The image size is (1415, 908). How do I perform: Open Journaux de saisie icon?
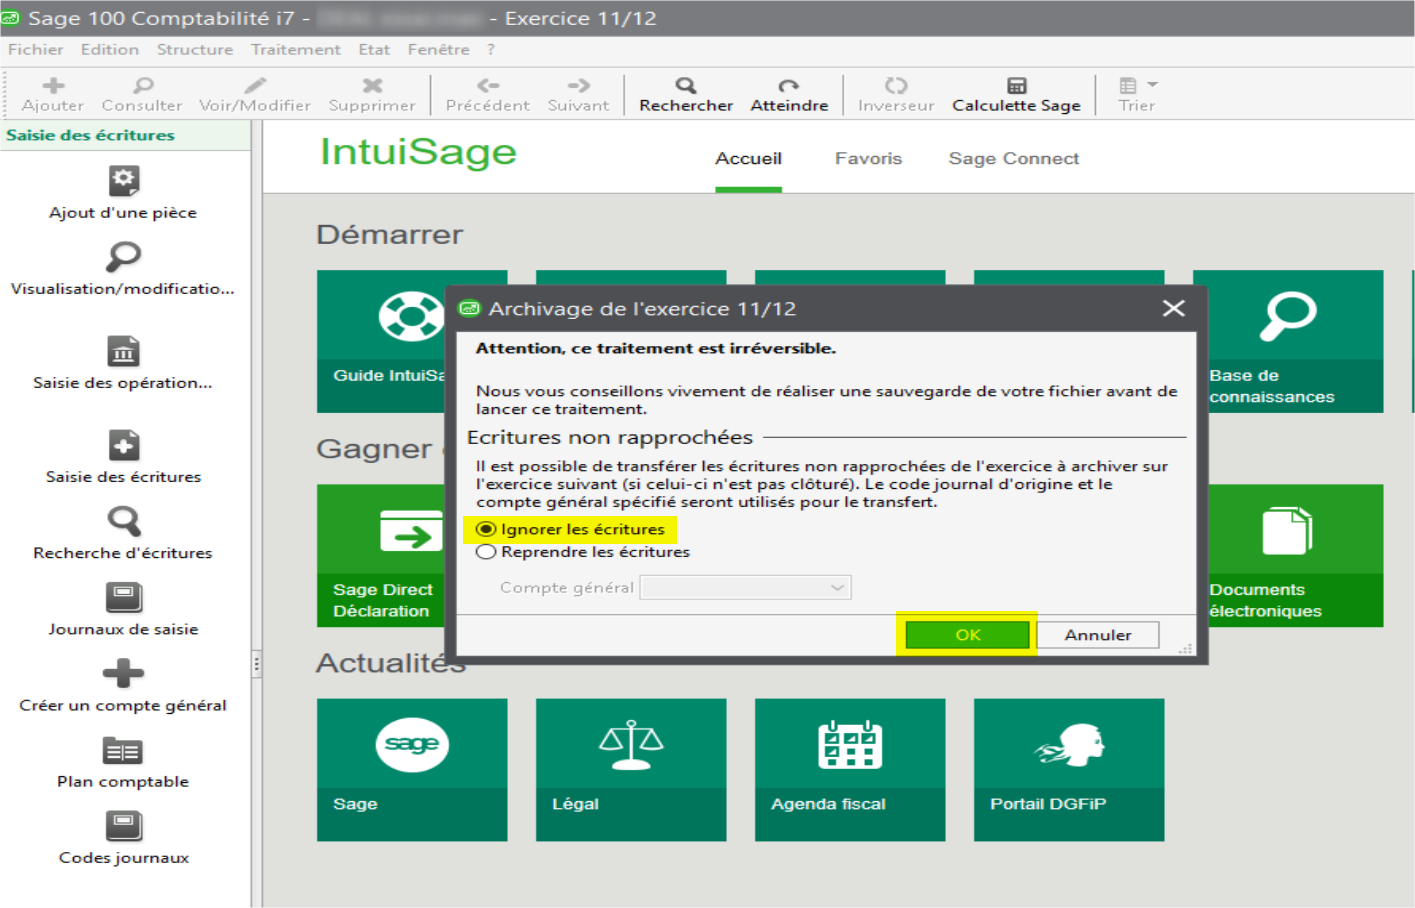pos(123,598)
